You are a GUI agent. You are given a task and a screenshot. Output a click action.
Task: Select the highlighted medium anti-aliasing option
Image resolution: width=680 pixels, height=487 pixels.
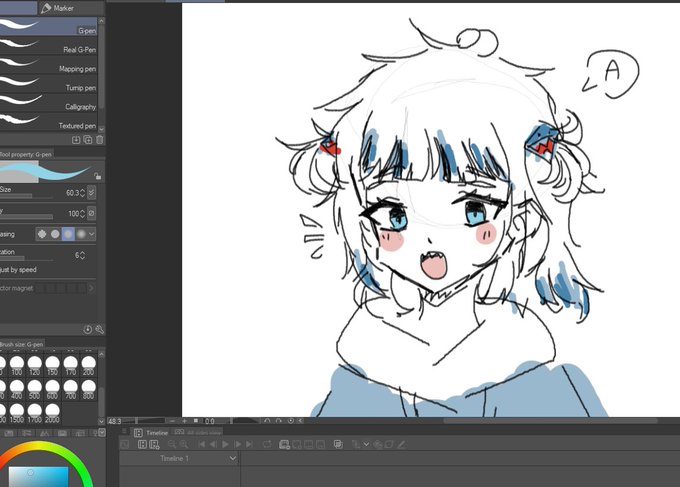[68, 234]
